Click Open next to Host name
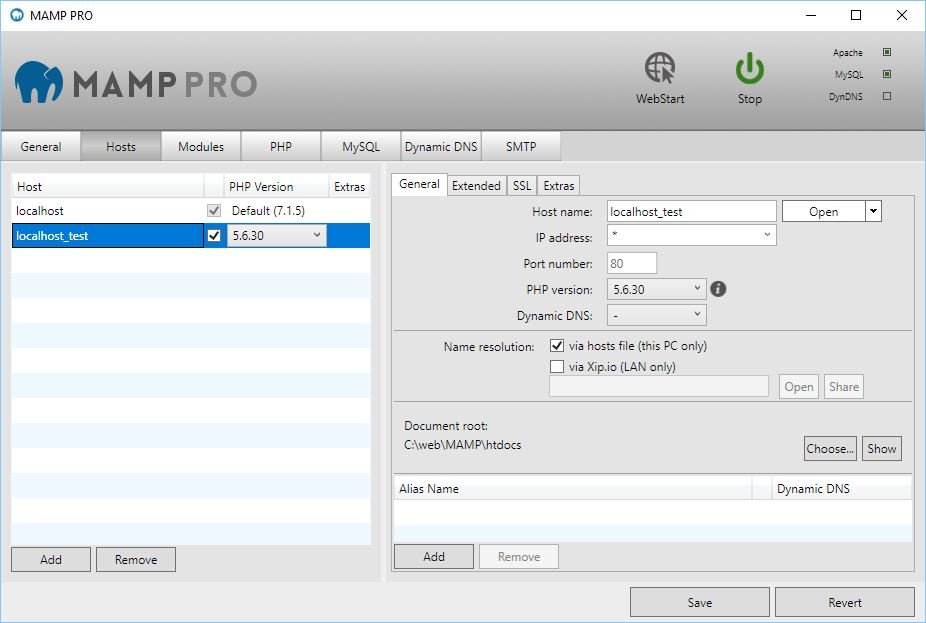The height and width of the screenshot is (623, 926). tap(823, 211)
